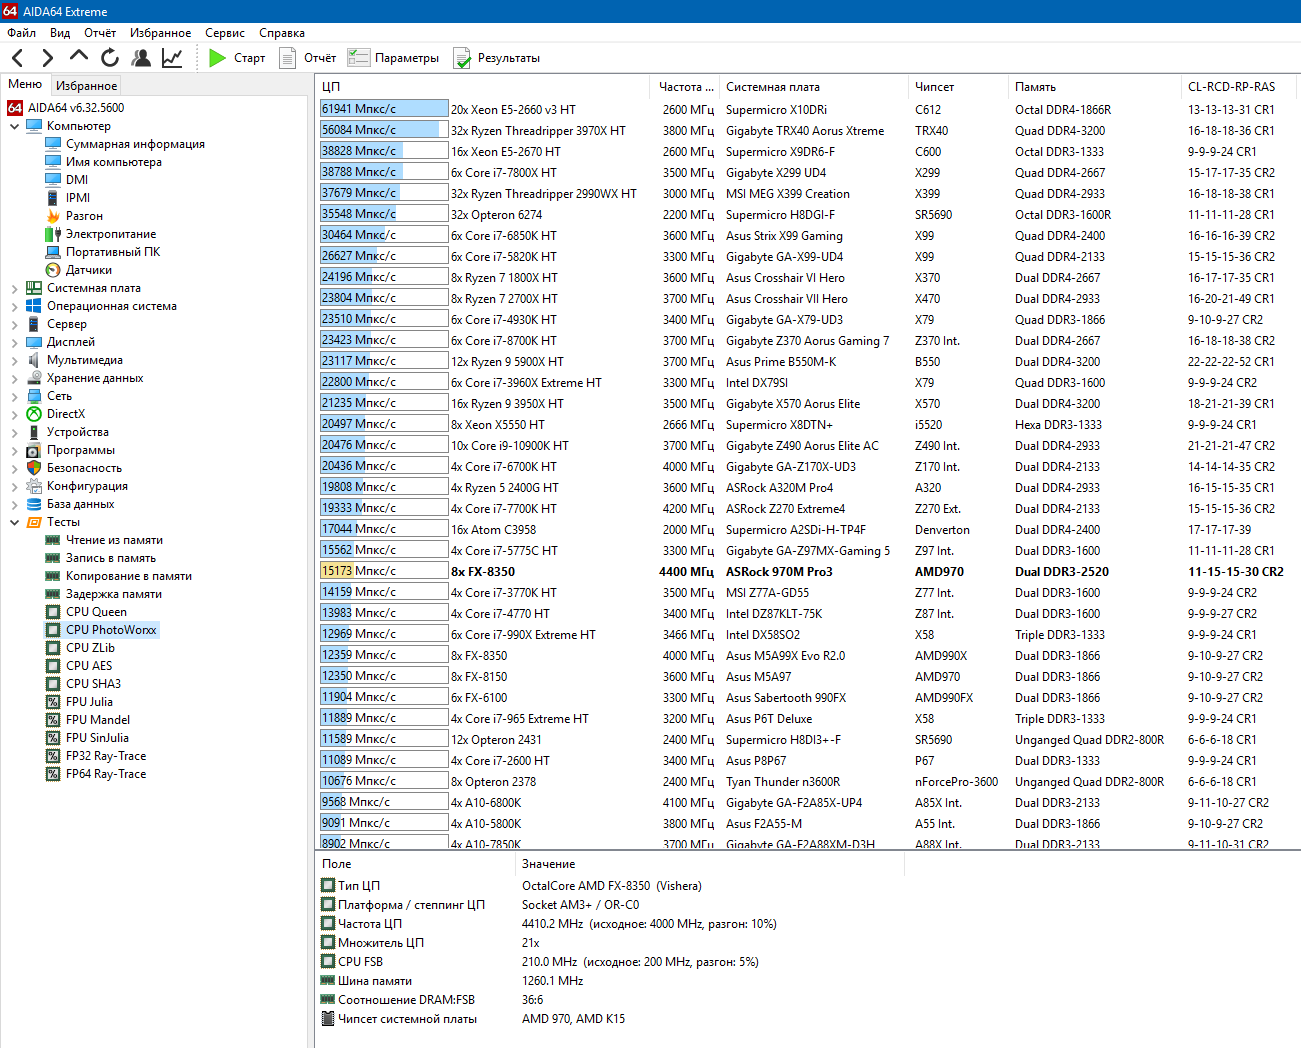Open the Электропитание tree item

pyautogui.click(x=101, y=234)
